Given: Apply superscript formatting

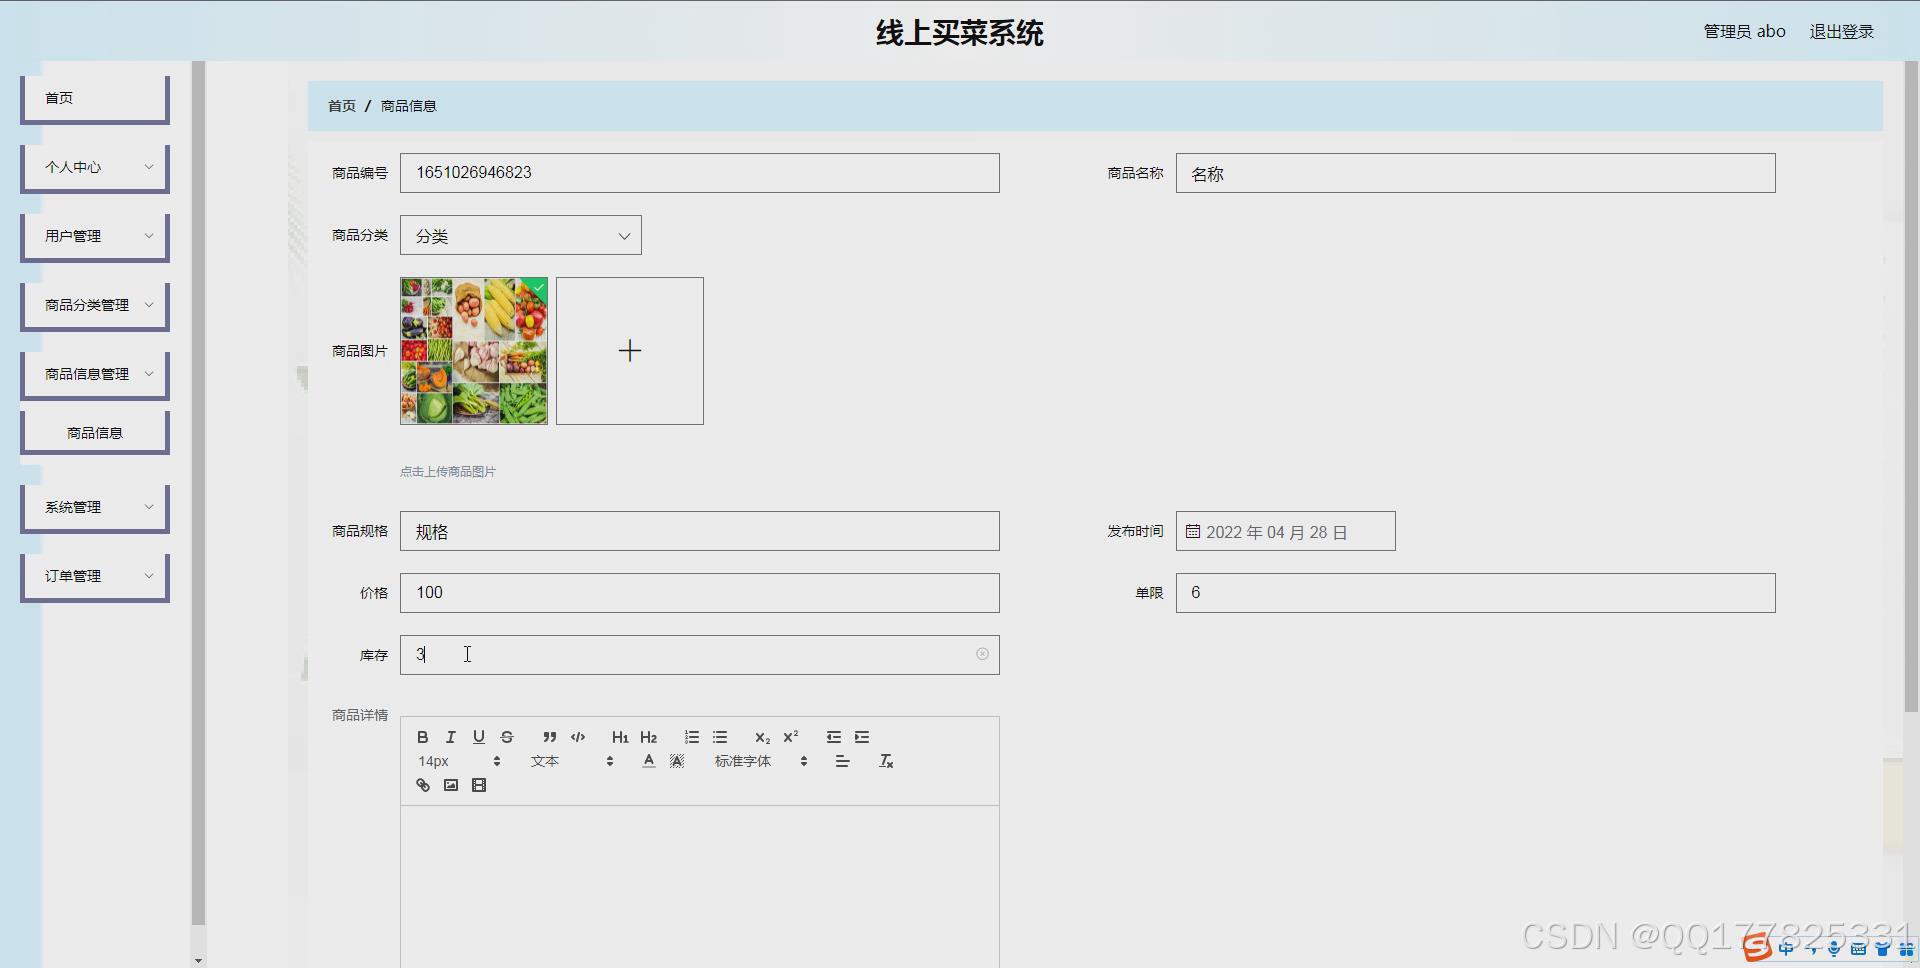Looking at the screenshot, I should tap(790, 737).
